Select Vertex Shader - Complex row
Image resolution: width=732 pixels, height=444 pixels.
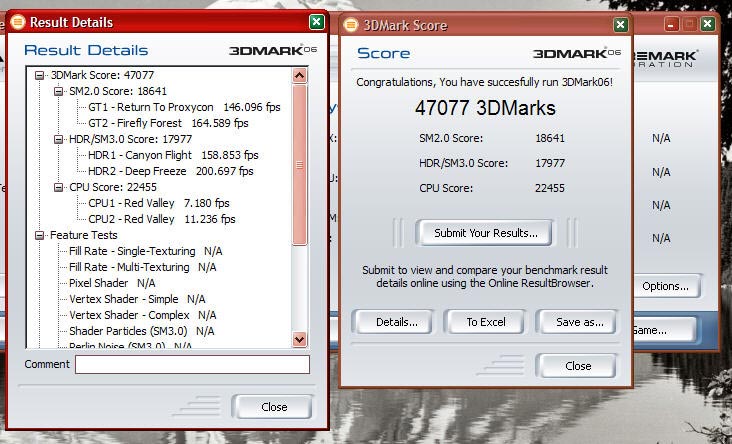click(142, 315)
